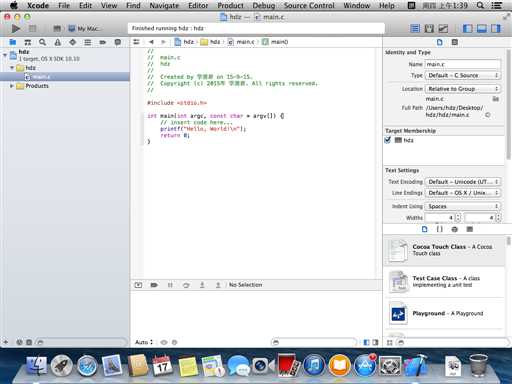This screenshot has height=384, width=512.
Task: Collapse the hdz group folder
Action: pos(12,68)
